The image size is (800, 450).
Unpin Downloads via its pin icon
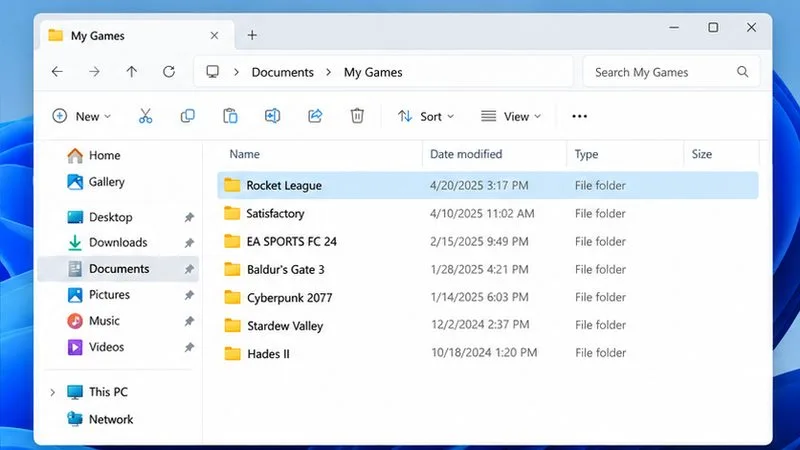(189, 243)
